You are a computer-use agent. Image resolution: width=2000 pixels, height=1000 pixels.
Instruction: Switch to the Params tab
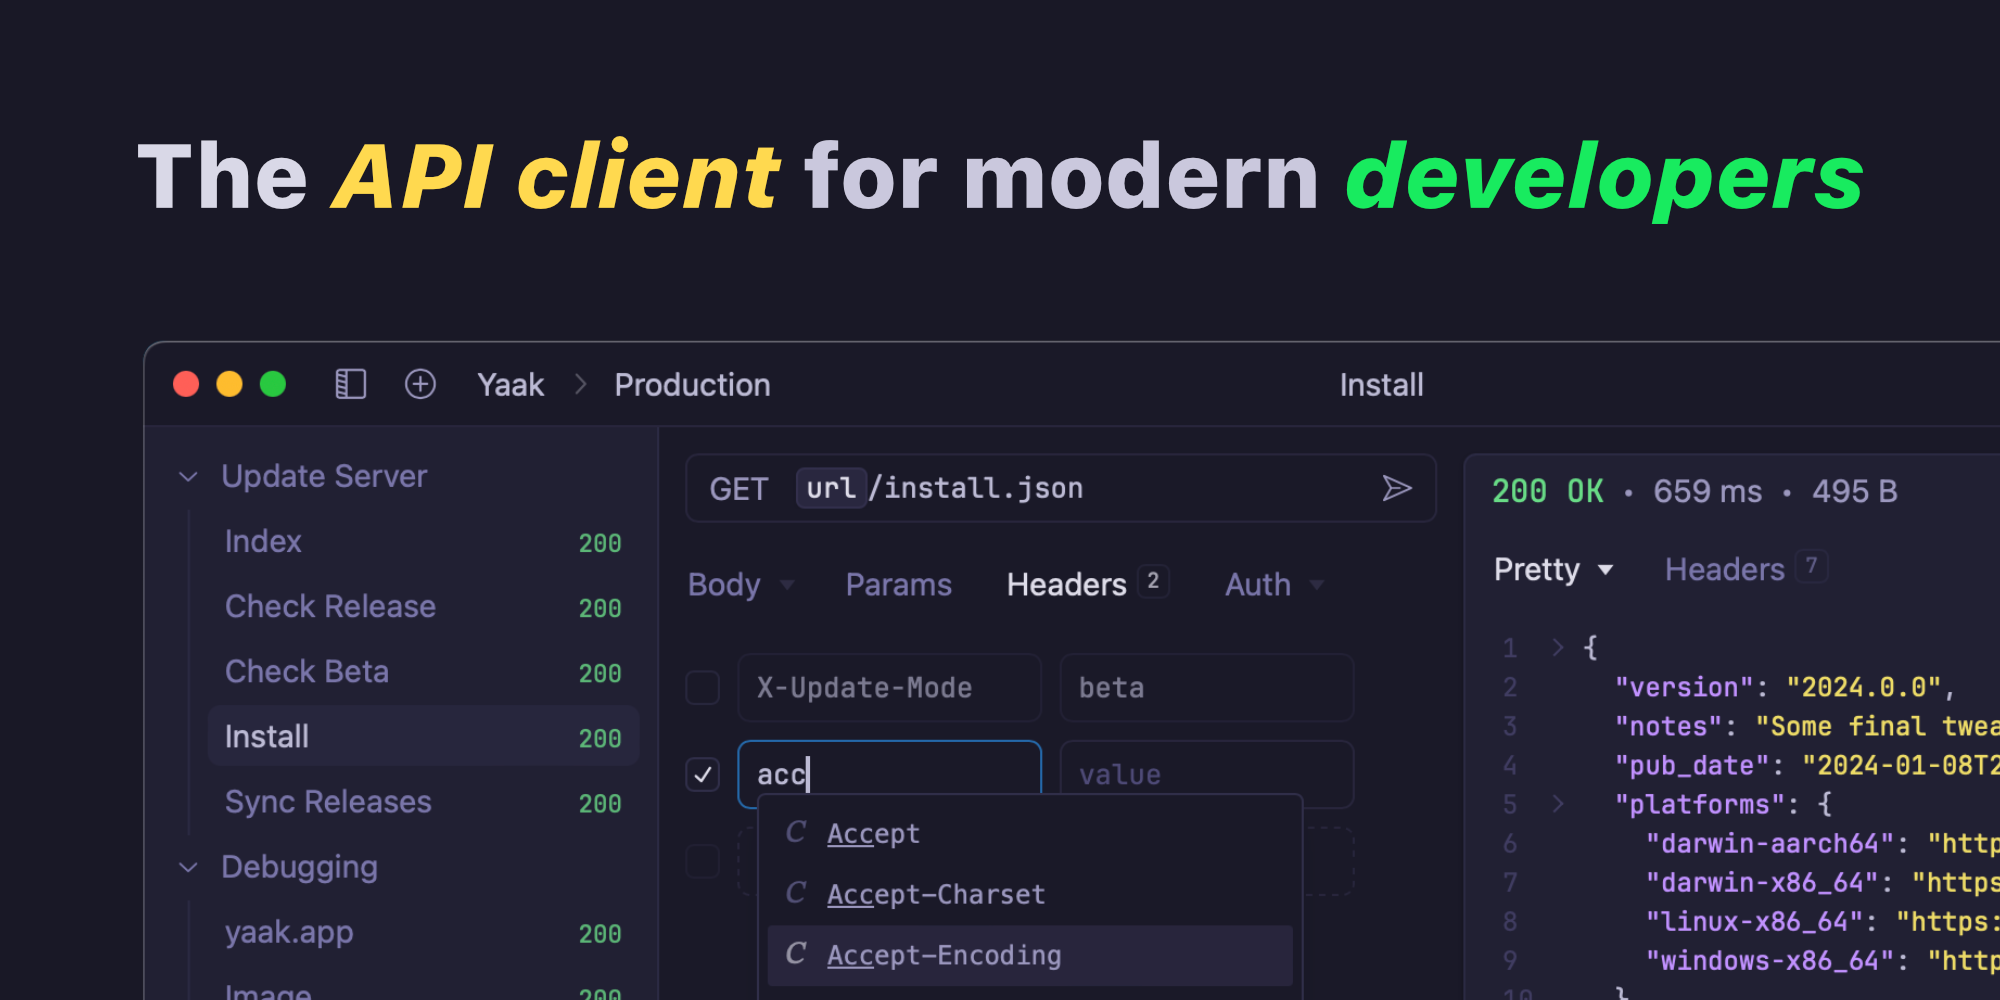coord(898,584)
